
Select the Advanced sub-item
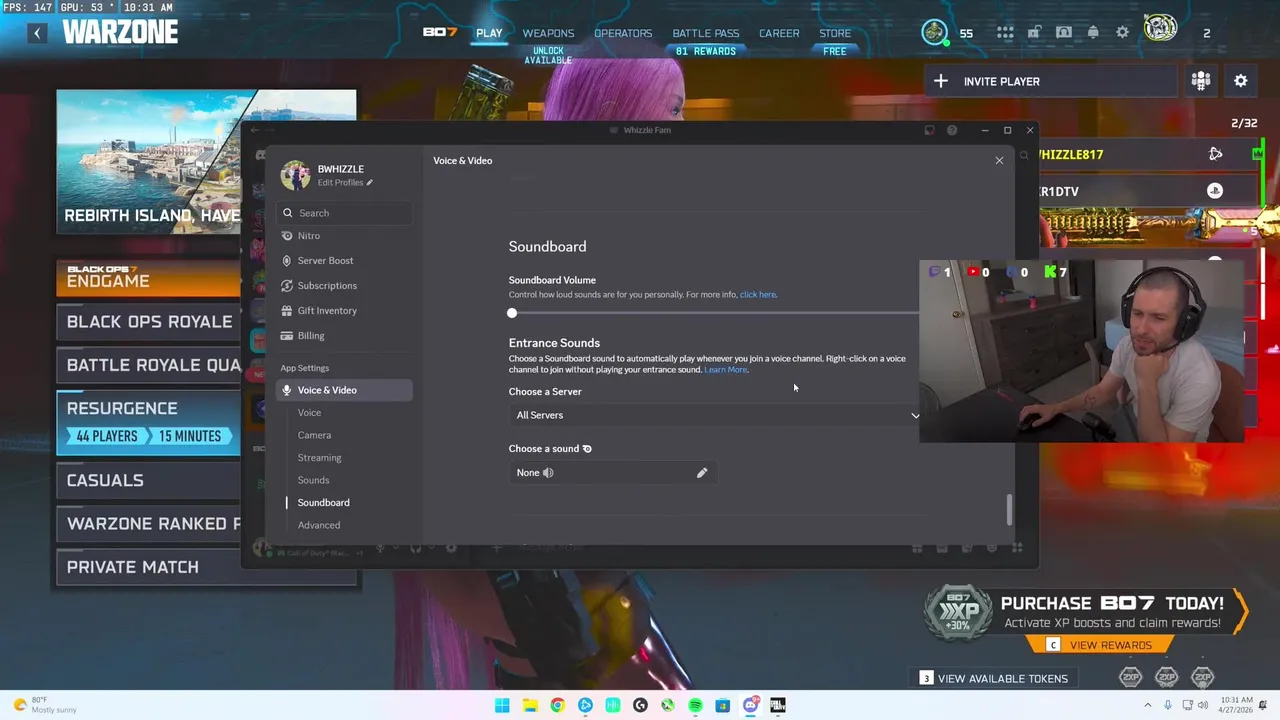click(319, 525)
